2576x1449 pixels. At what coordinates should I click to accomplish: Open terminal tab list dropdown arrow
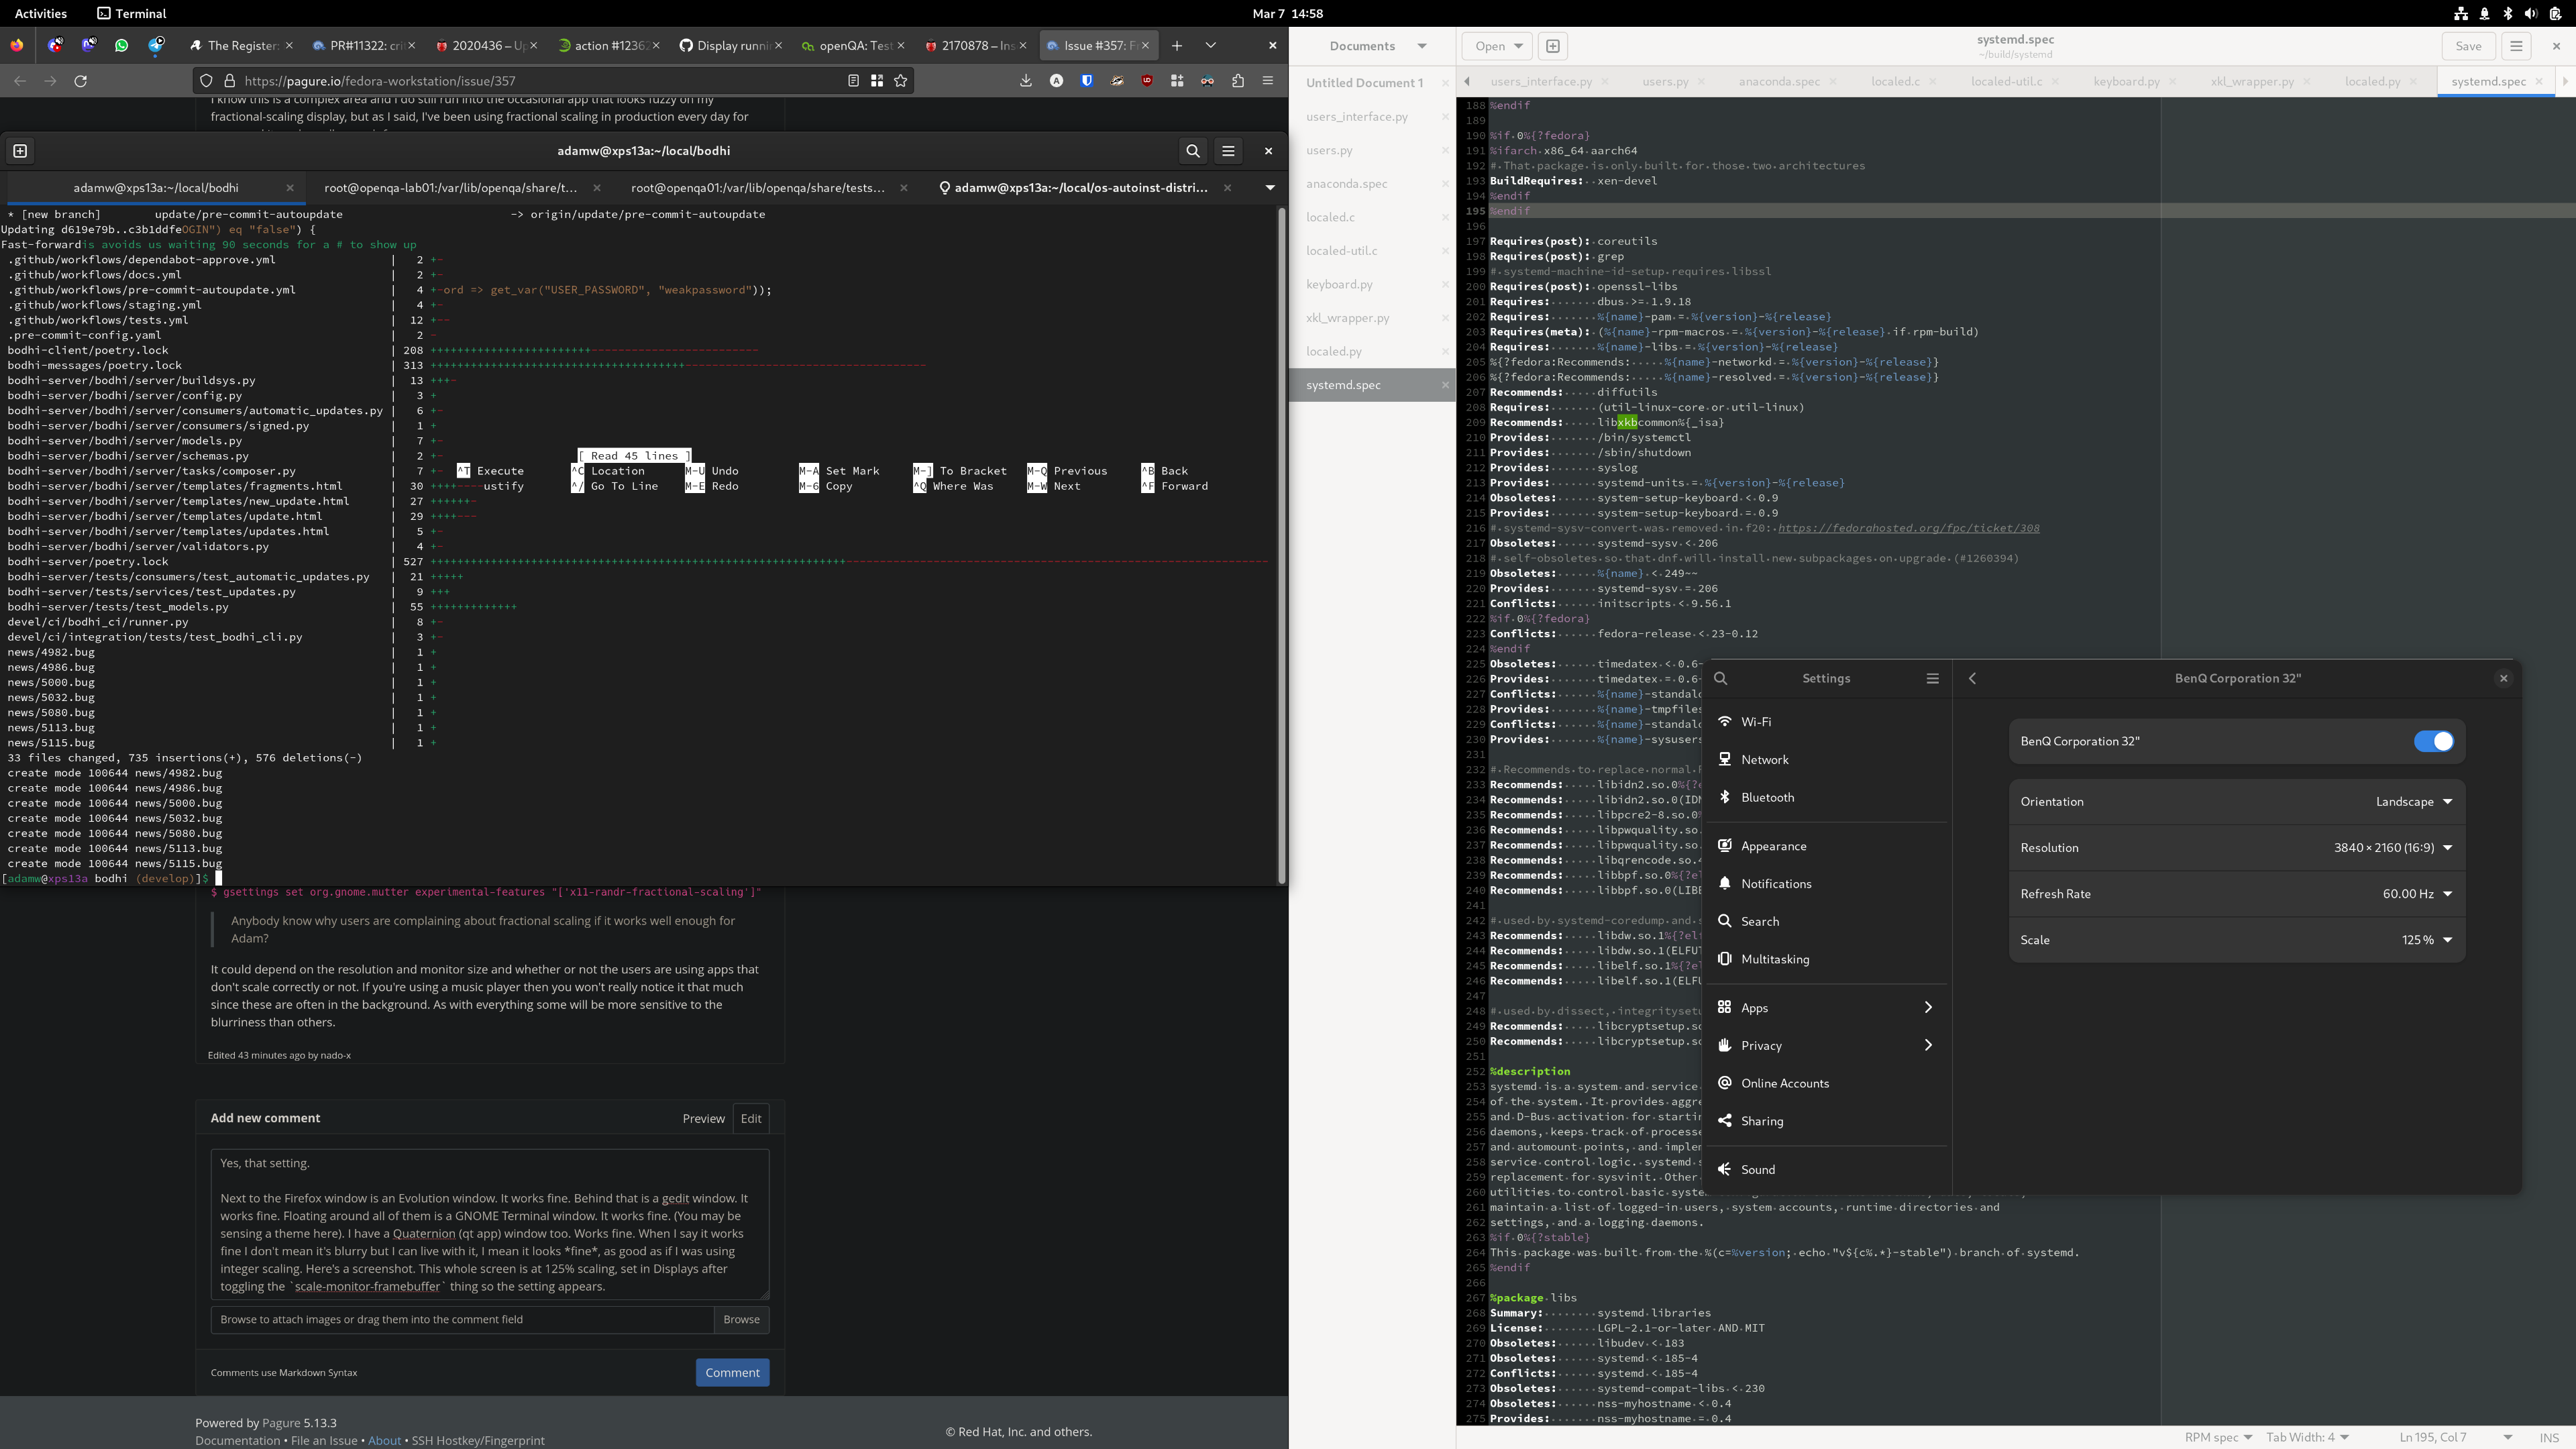pos(1270,188)
